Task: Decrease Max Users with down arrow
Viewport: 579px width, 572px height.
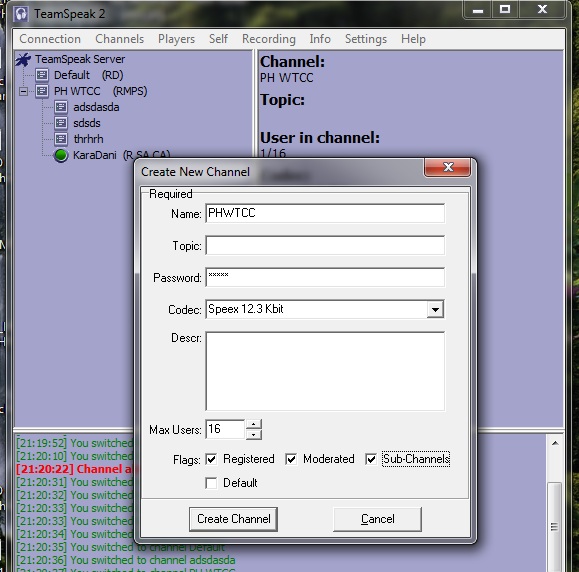Action: [253, 434]
